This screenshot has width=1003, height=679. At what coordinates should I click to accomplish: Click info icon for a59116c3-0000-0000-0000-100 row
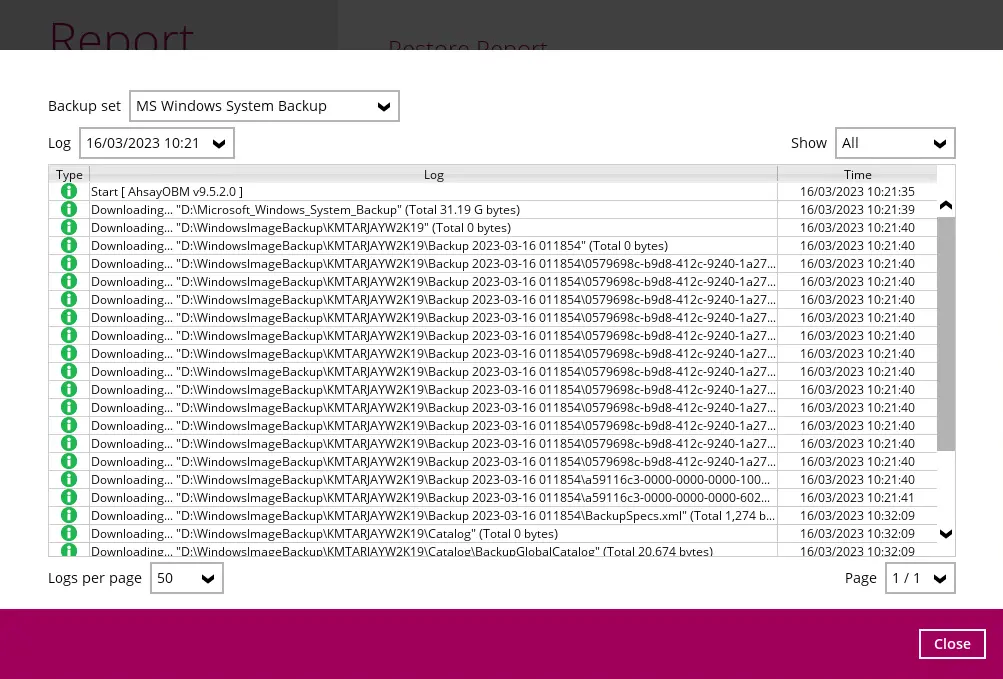(69, 479)
